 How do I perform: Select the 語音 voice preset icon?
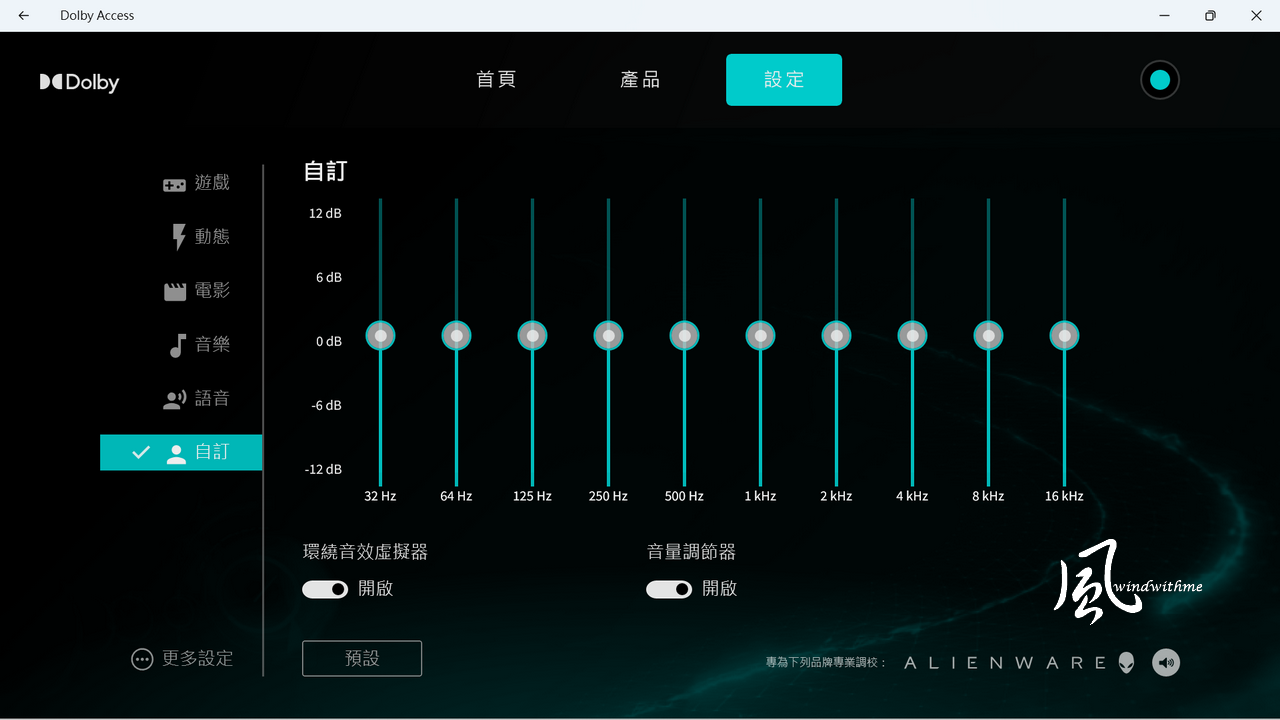(175, 399)
